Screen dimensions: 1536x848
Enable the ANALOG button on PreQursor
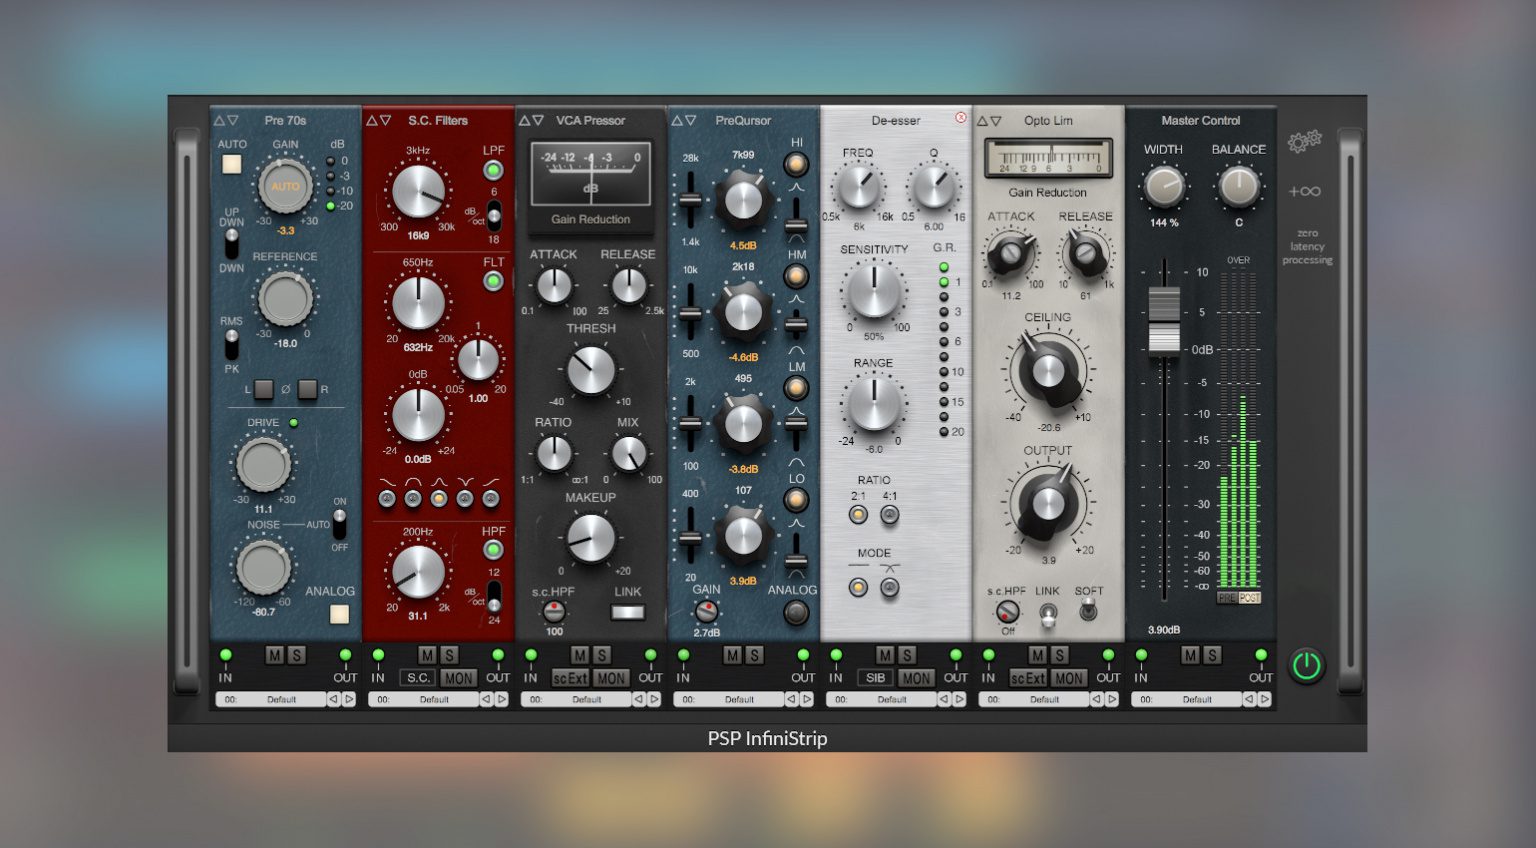point(795,614)
